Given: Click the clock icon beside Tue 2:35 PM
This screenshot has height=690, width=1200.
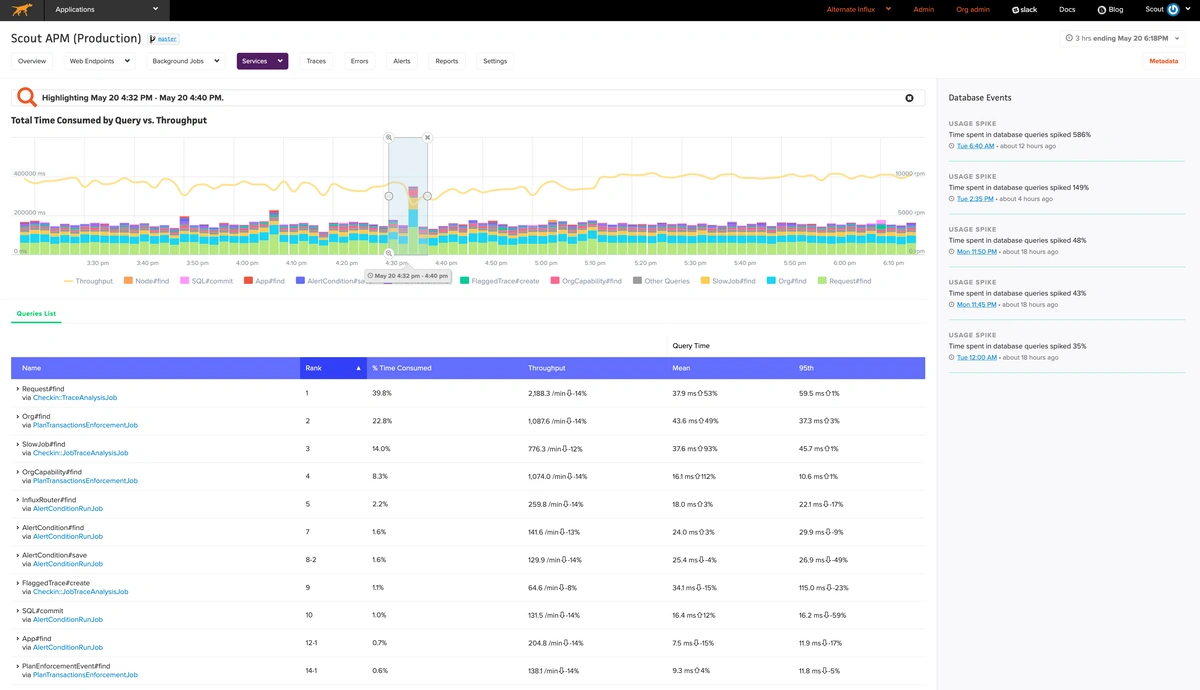Looking at the screenshot, I should click(x=952, y=199).
